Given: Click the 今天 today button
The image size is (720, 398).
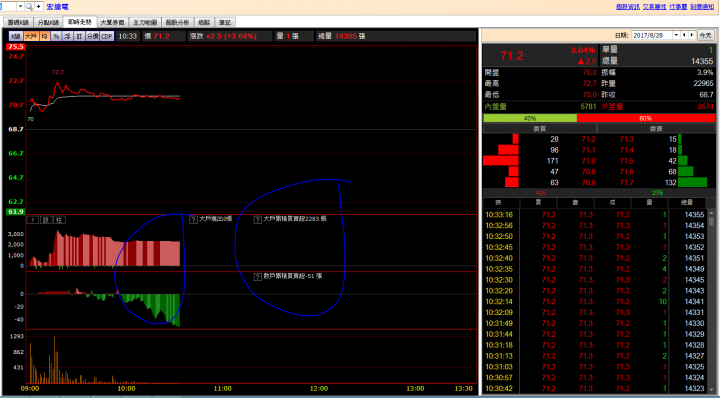Looking at the screenshot, I should (x=705, y=35).
